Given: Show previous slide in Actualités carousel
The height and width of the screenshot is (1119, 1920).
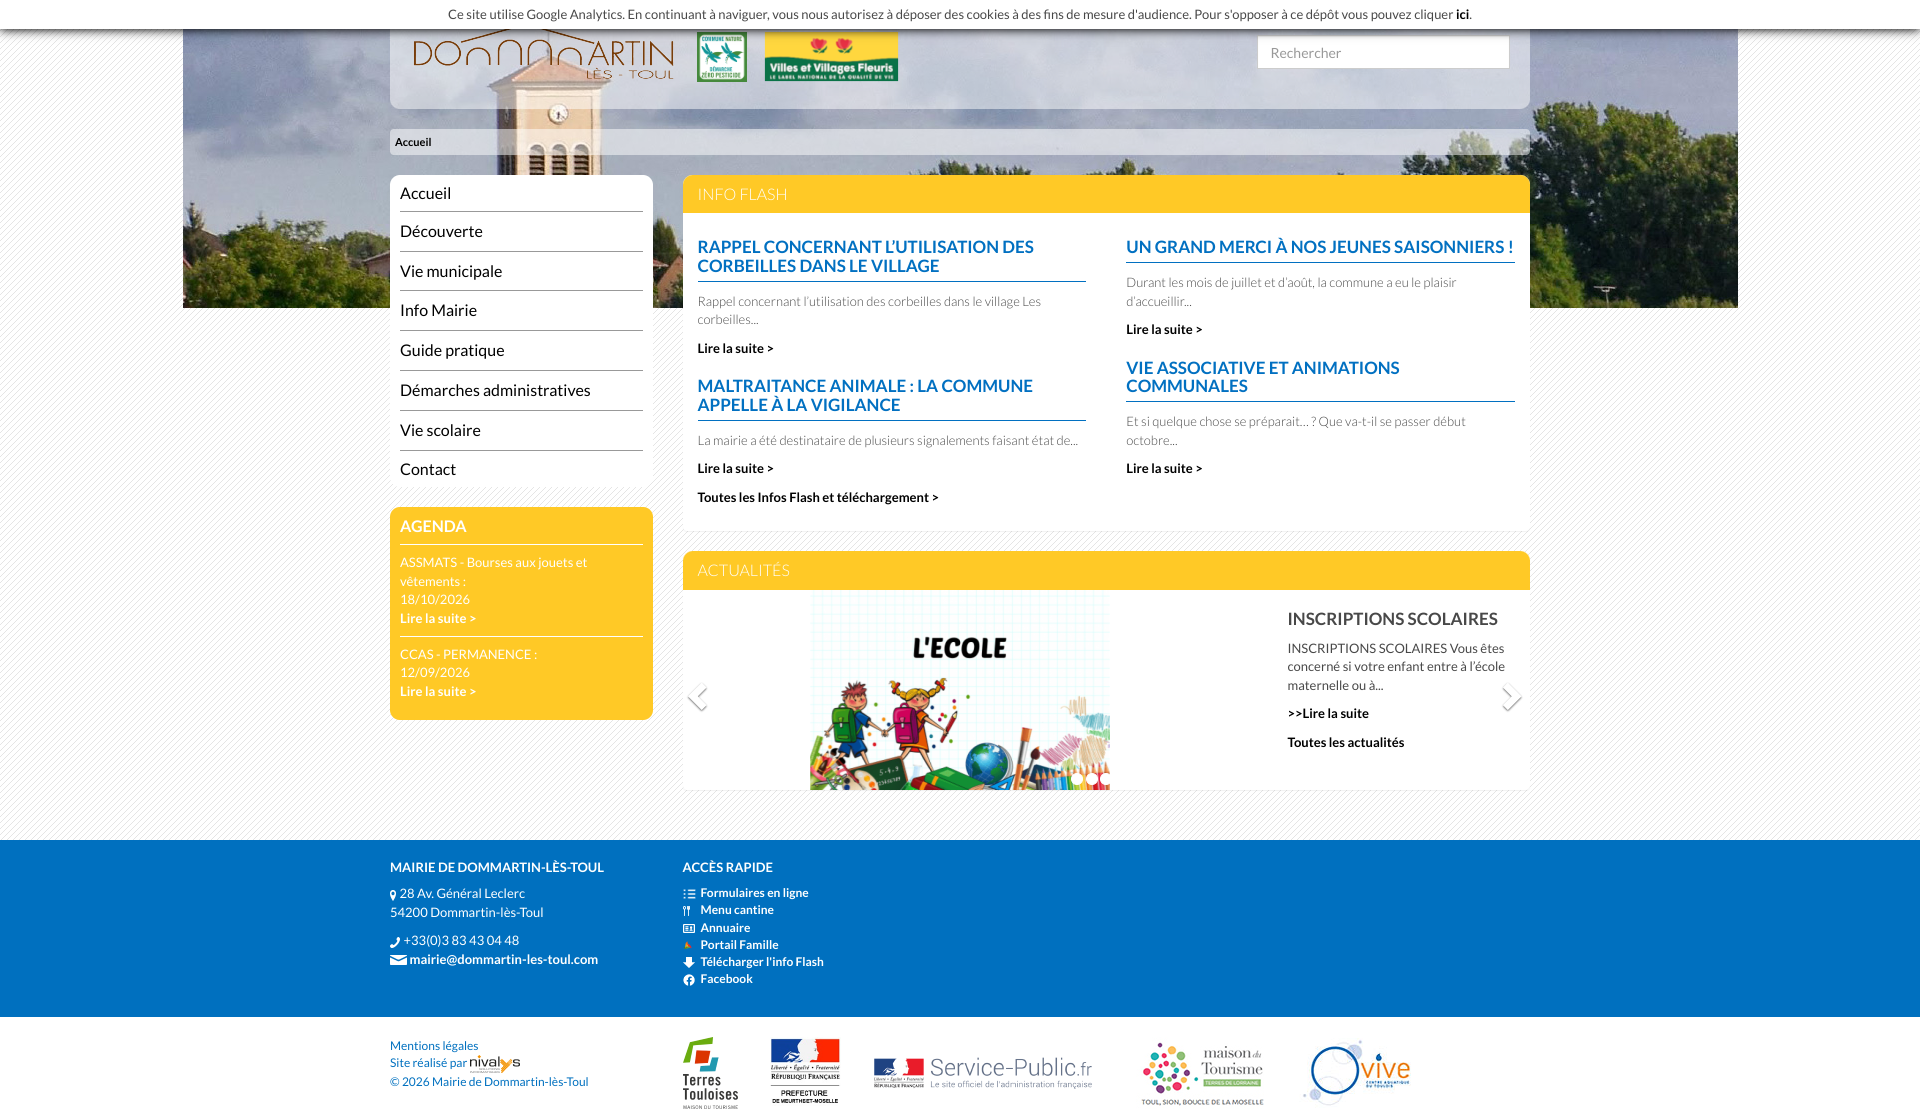Looking at the screenshot, I should (x=697, y=696).
